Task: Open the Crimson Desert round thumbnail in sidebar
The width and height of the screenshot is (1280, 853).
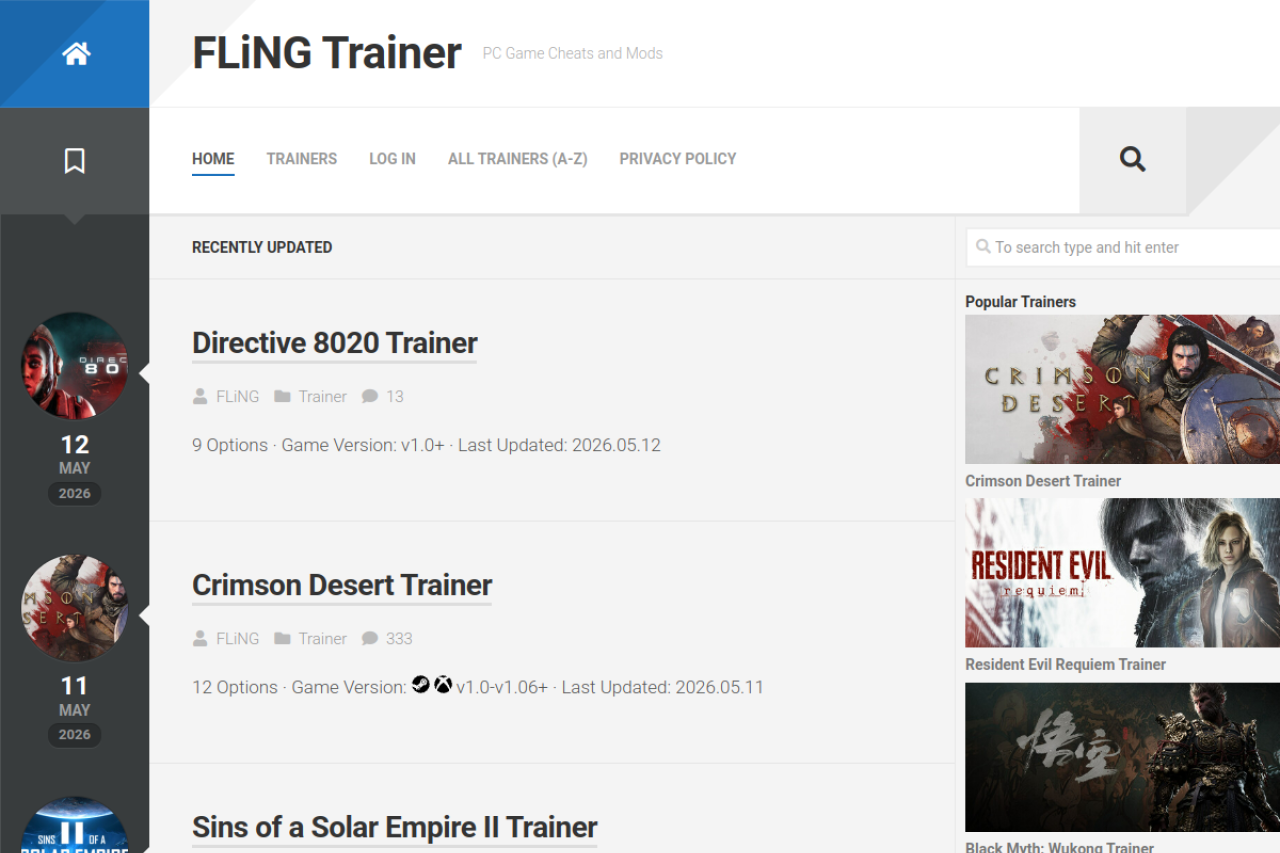Action: tap(75, 608)
